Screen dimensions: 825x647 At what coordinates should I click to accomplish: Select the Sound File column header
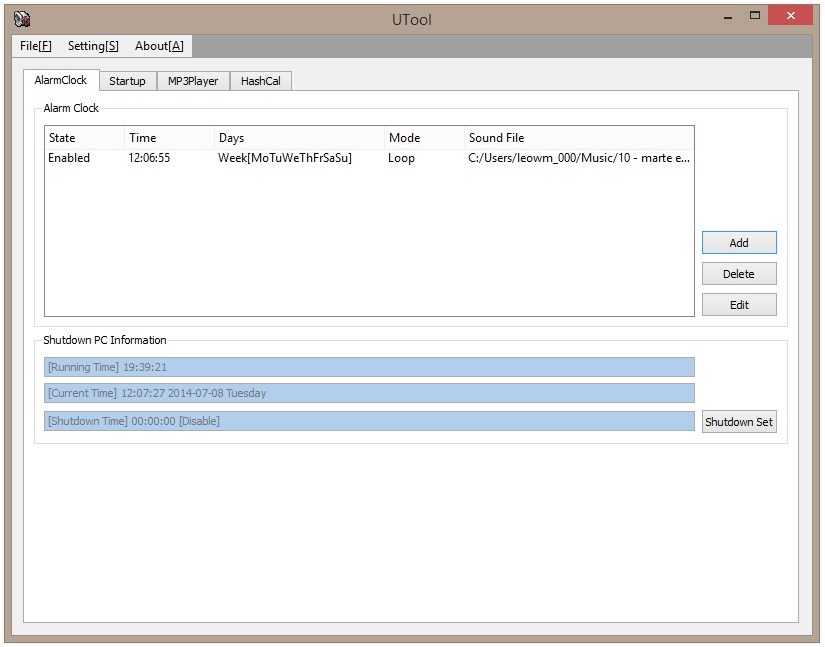[579, 138]
